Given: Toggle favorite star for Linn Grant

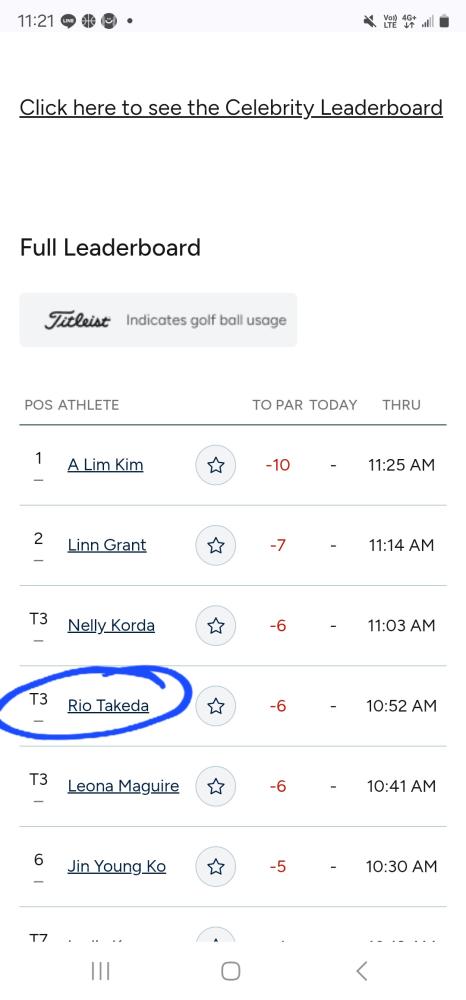Looking at the screenshot, I should 215,545.
